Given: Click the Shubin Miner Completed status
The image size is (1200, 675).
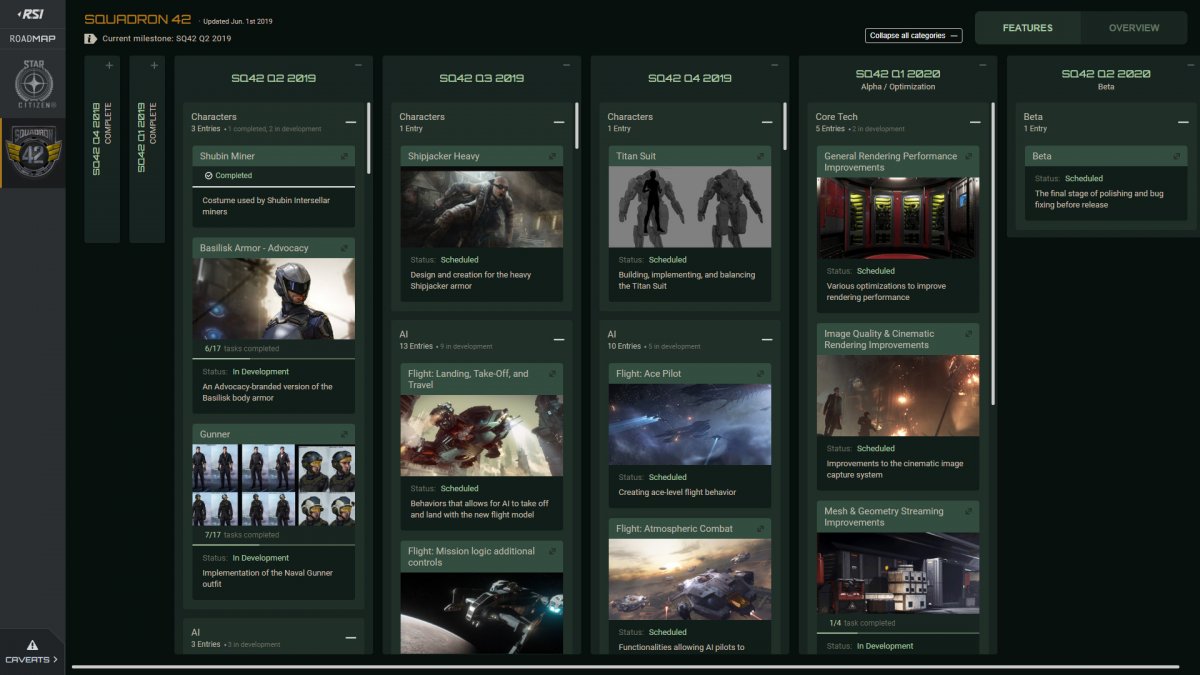Looking at the screenshot, I should (x=228, y=175).
